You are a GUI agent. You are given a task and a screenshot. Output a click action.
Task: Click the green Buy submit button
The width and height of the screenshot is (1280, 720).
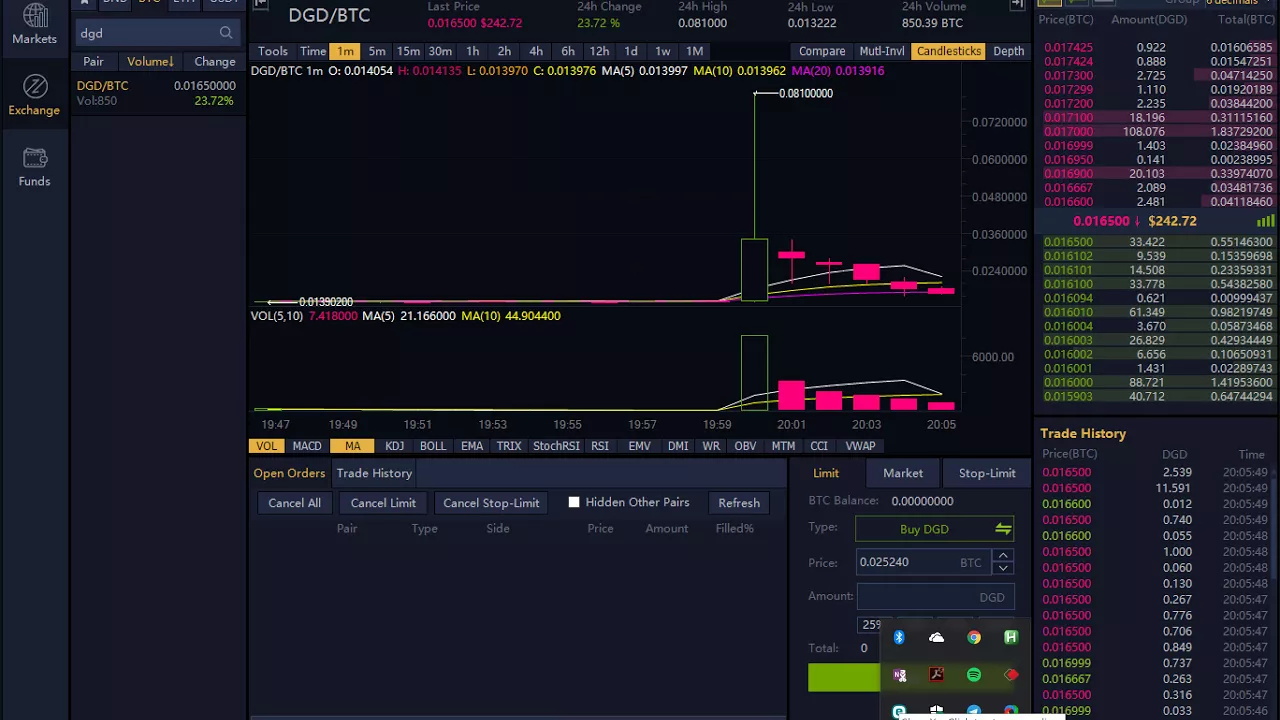(844, 678)
